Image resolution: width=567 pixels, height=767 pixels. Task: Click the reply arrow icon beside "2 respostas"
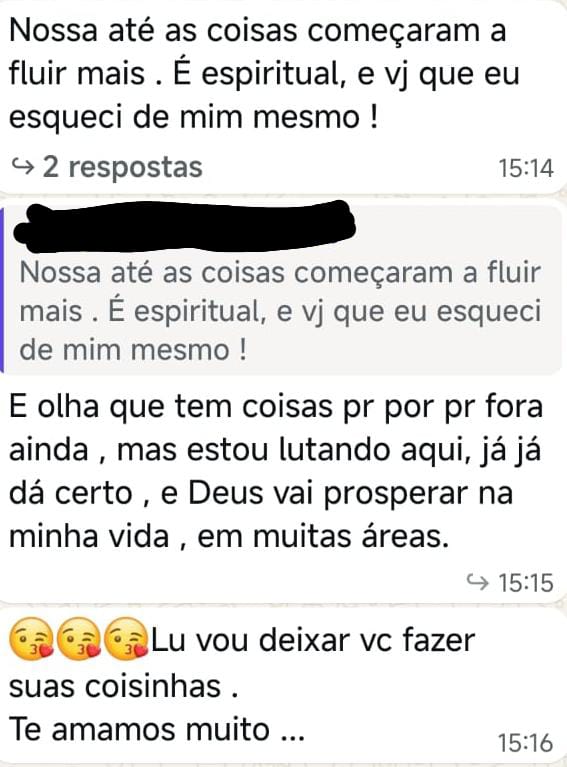click(23, 168)
